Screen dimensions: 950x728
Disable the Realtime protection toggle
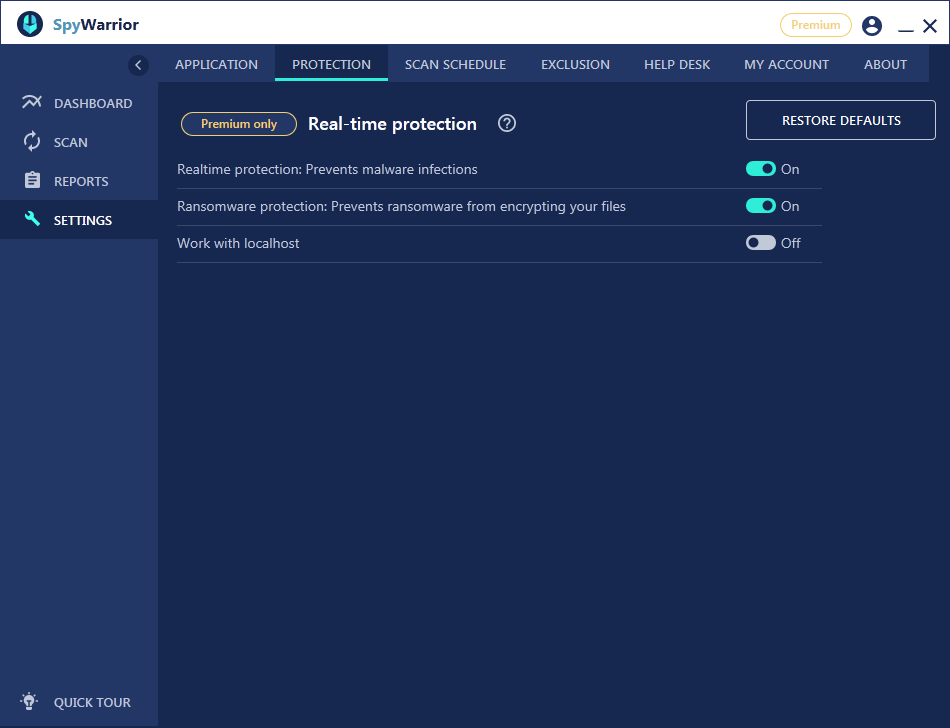tap(761, 169)
